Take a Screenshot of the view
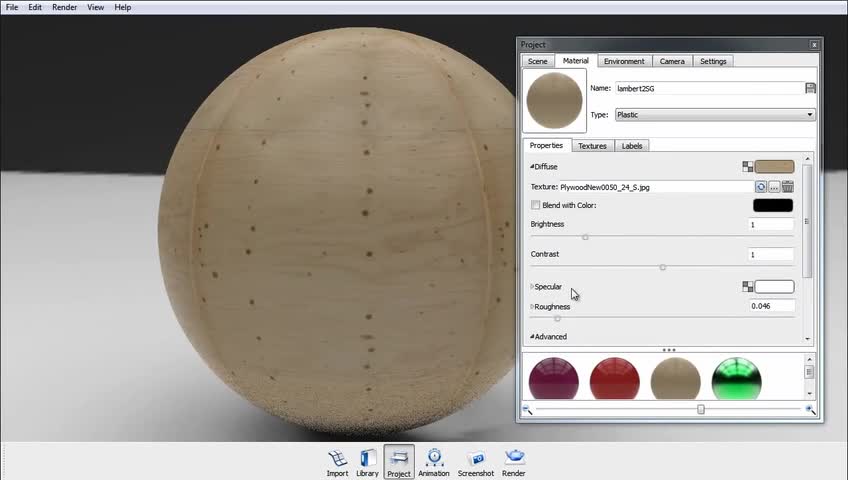The image size is (848, 480). pyautogui.click(x=476, y=463)
